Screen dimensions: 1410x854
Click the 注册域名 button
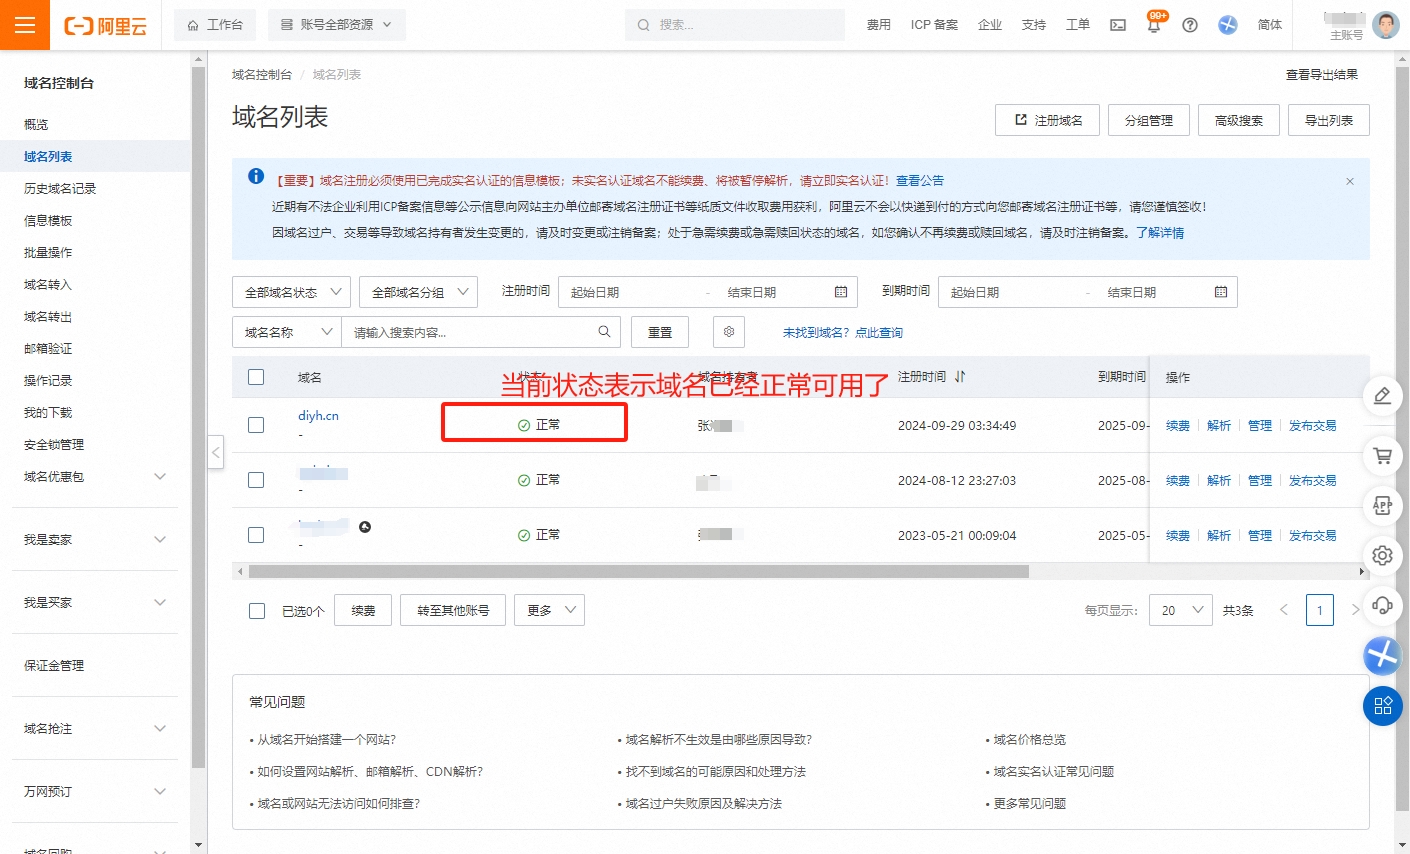[x=1047, y=119]
